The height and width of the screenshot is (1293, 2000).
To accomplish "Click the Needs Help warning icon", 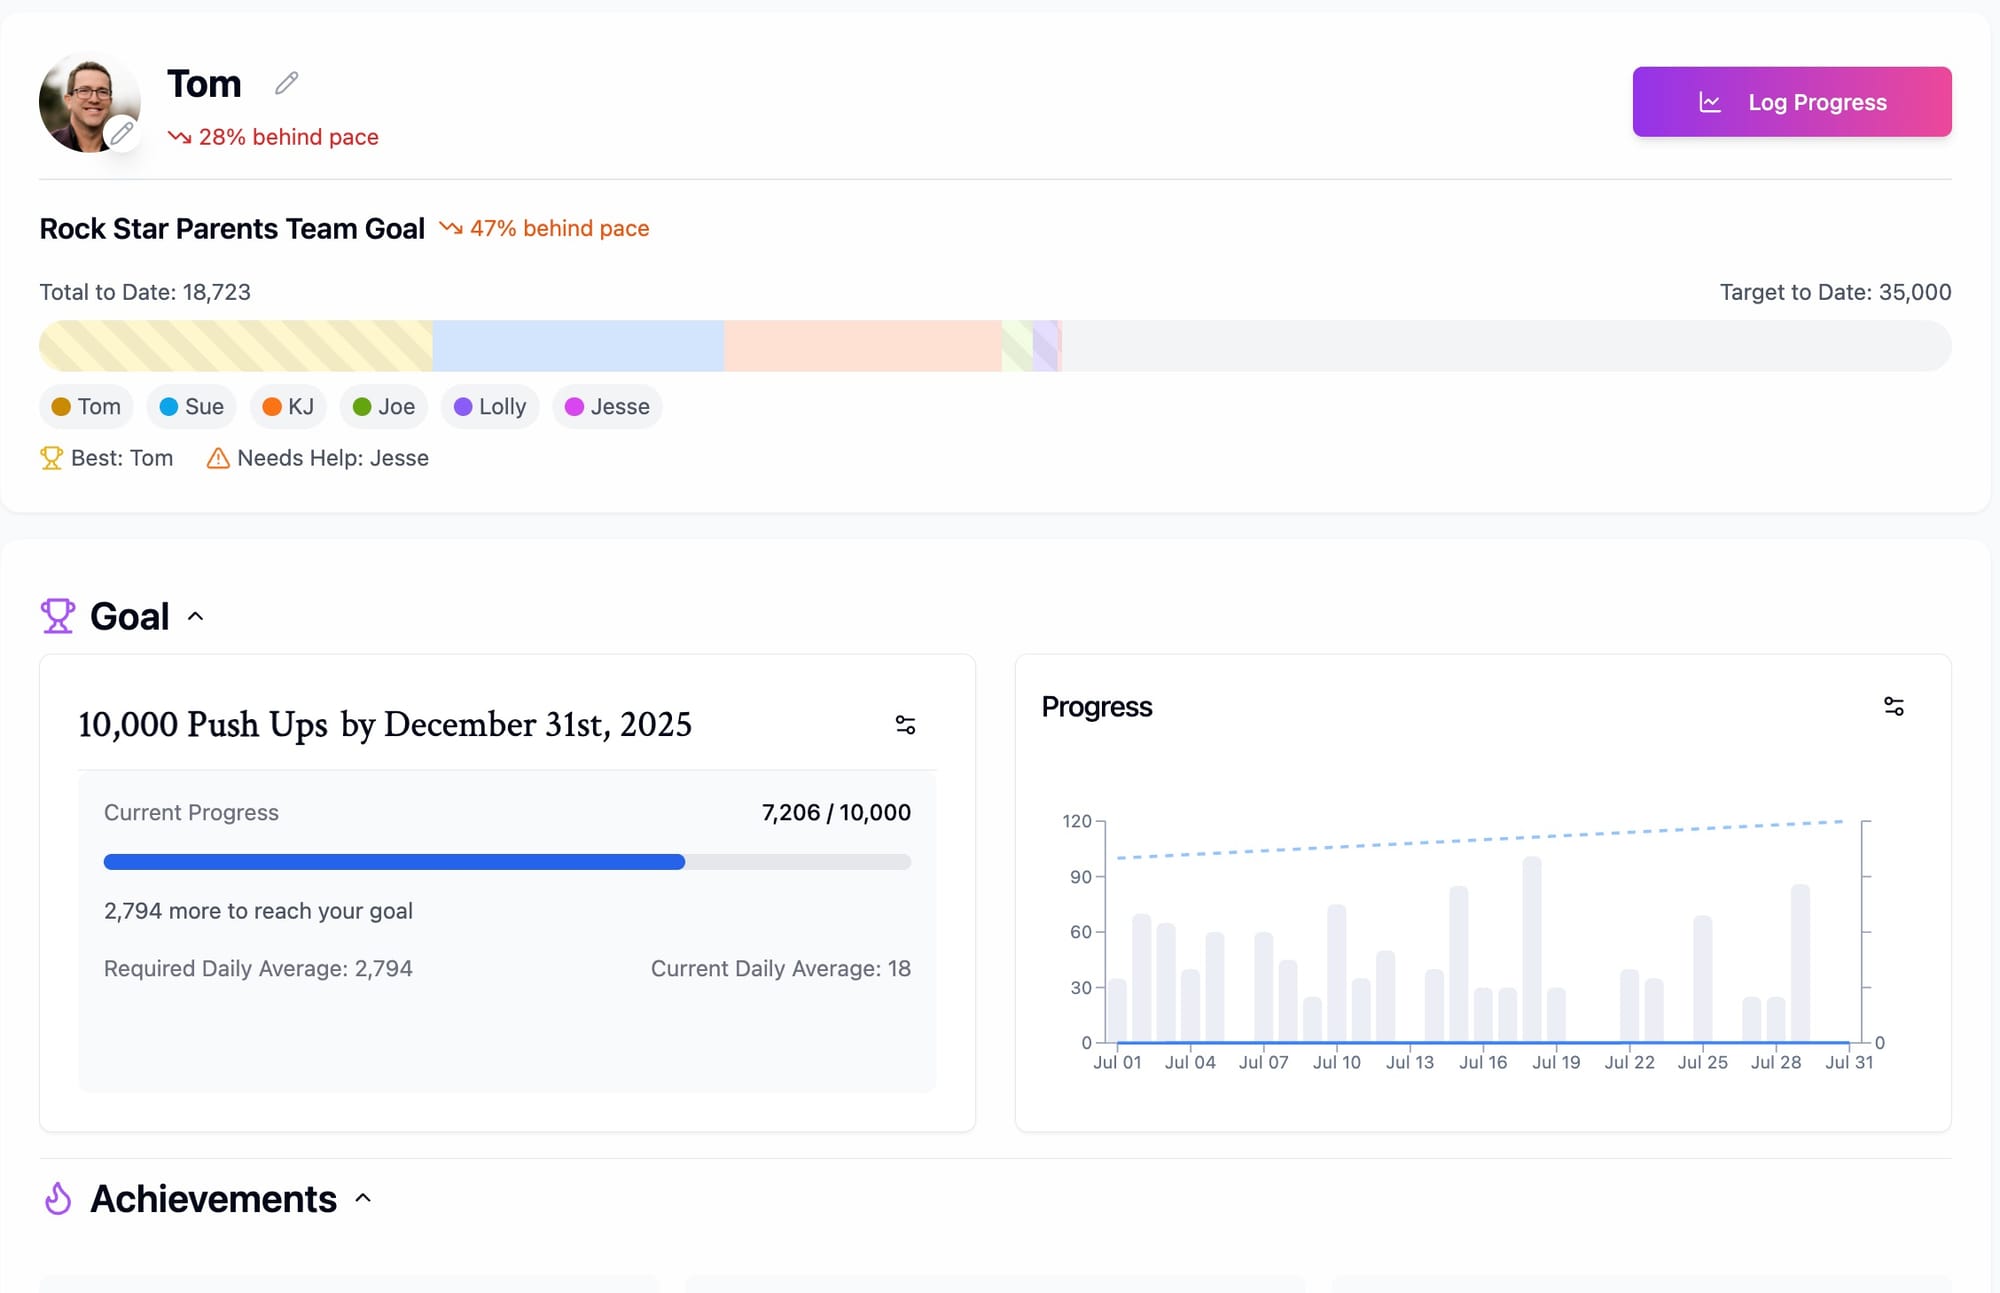I will tap(217, 458).
